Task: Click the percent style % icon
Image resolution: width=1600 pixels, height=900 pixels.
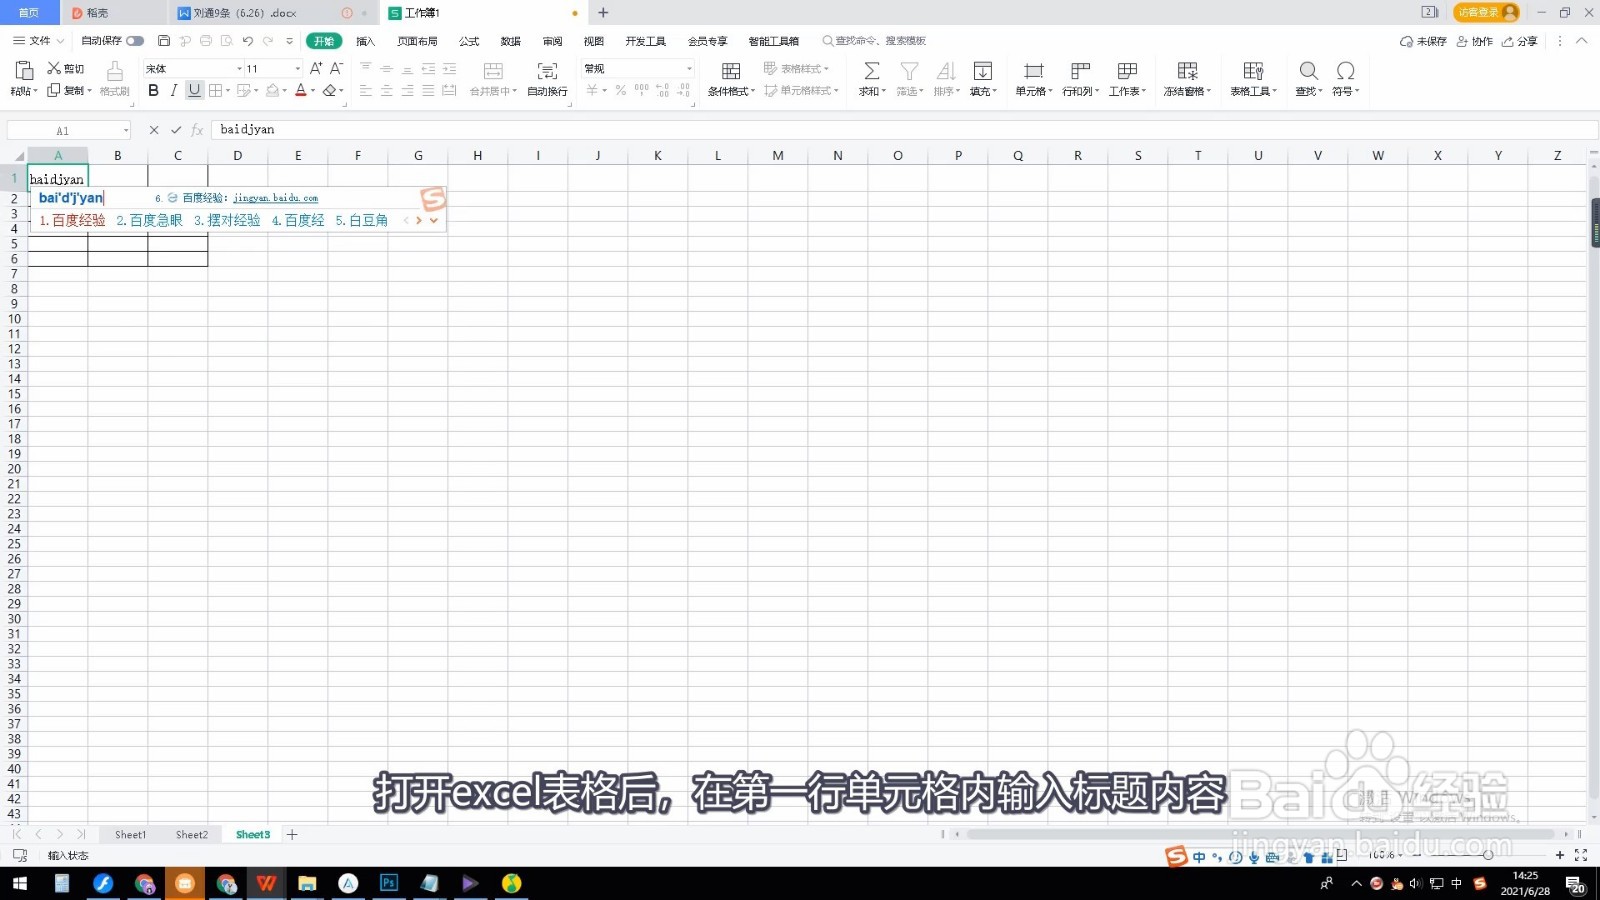Action: pyautogui.click(x=620, y=90)
